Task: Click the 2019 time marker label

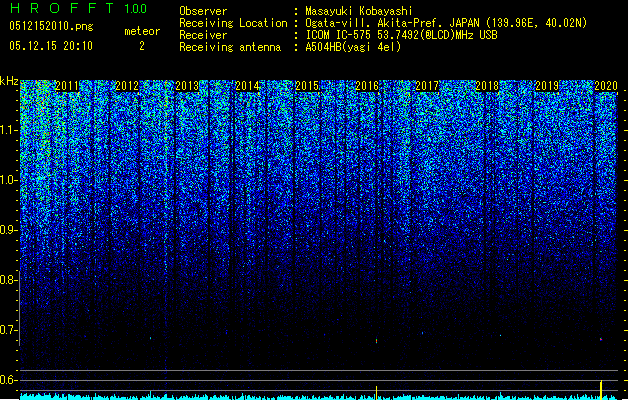Action: pos(547,86)
